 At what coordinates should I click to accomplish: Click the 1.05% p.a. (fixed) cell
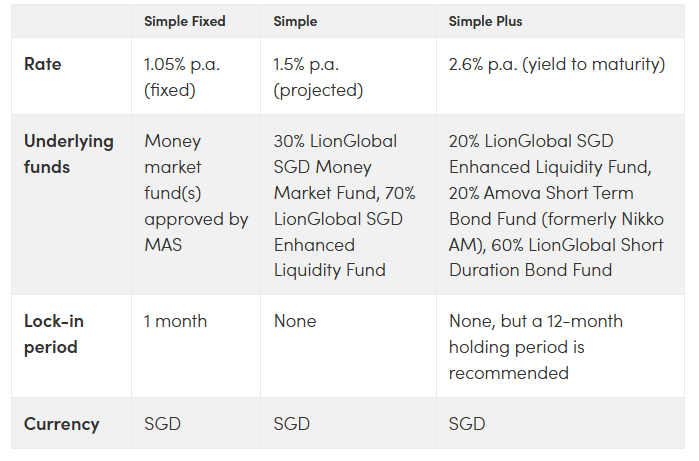click(182, 77)
